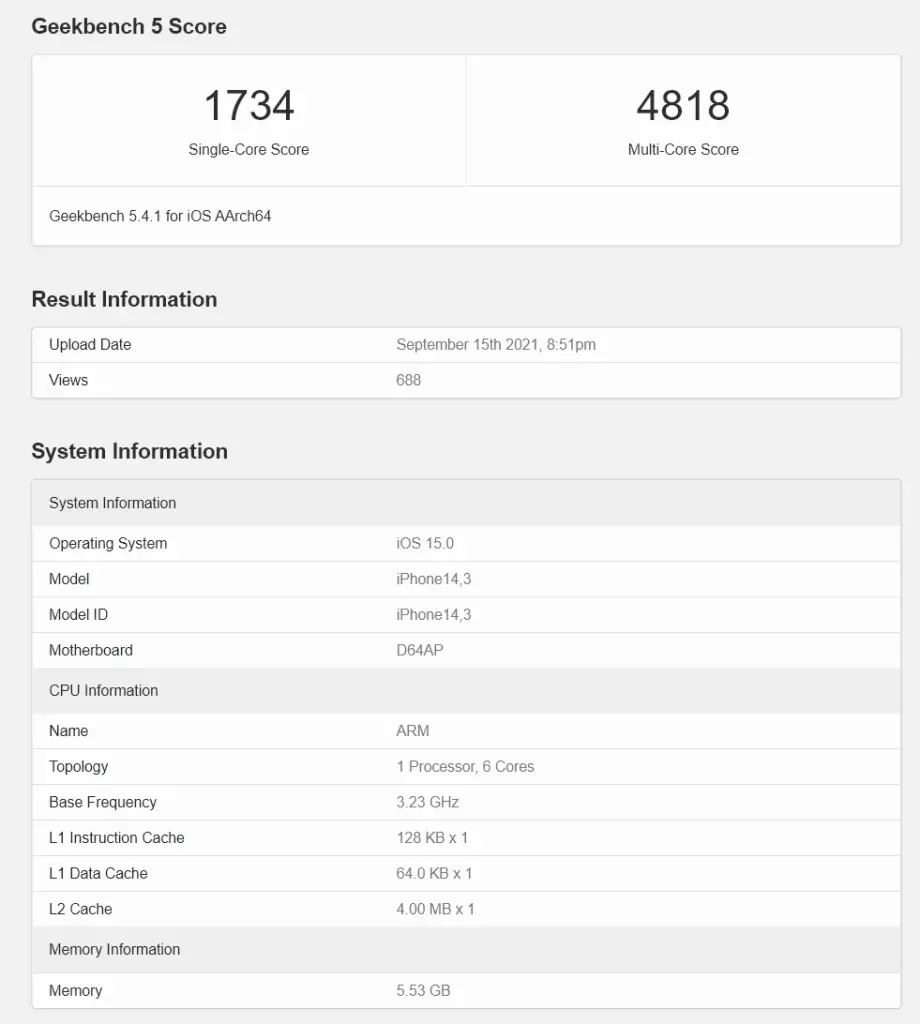Select the ARM processor name value
This screenshot has height=1024, width=920.
point(413,731)
